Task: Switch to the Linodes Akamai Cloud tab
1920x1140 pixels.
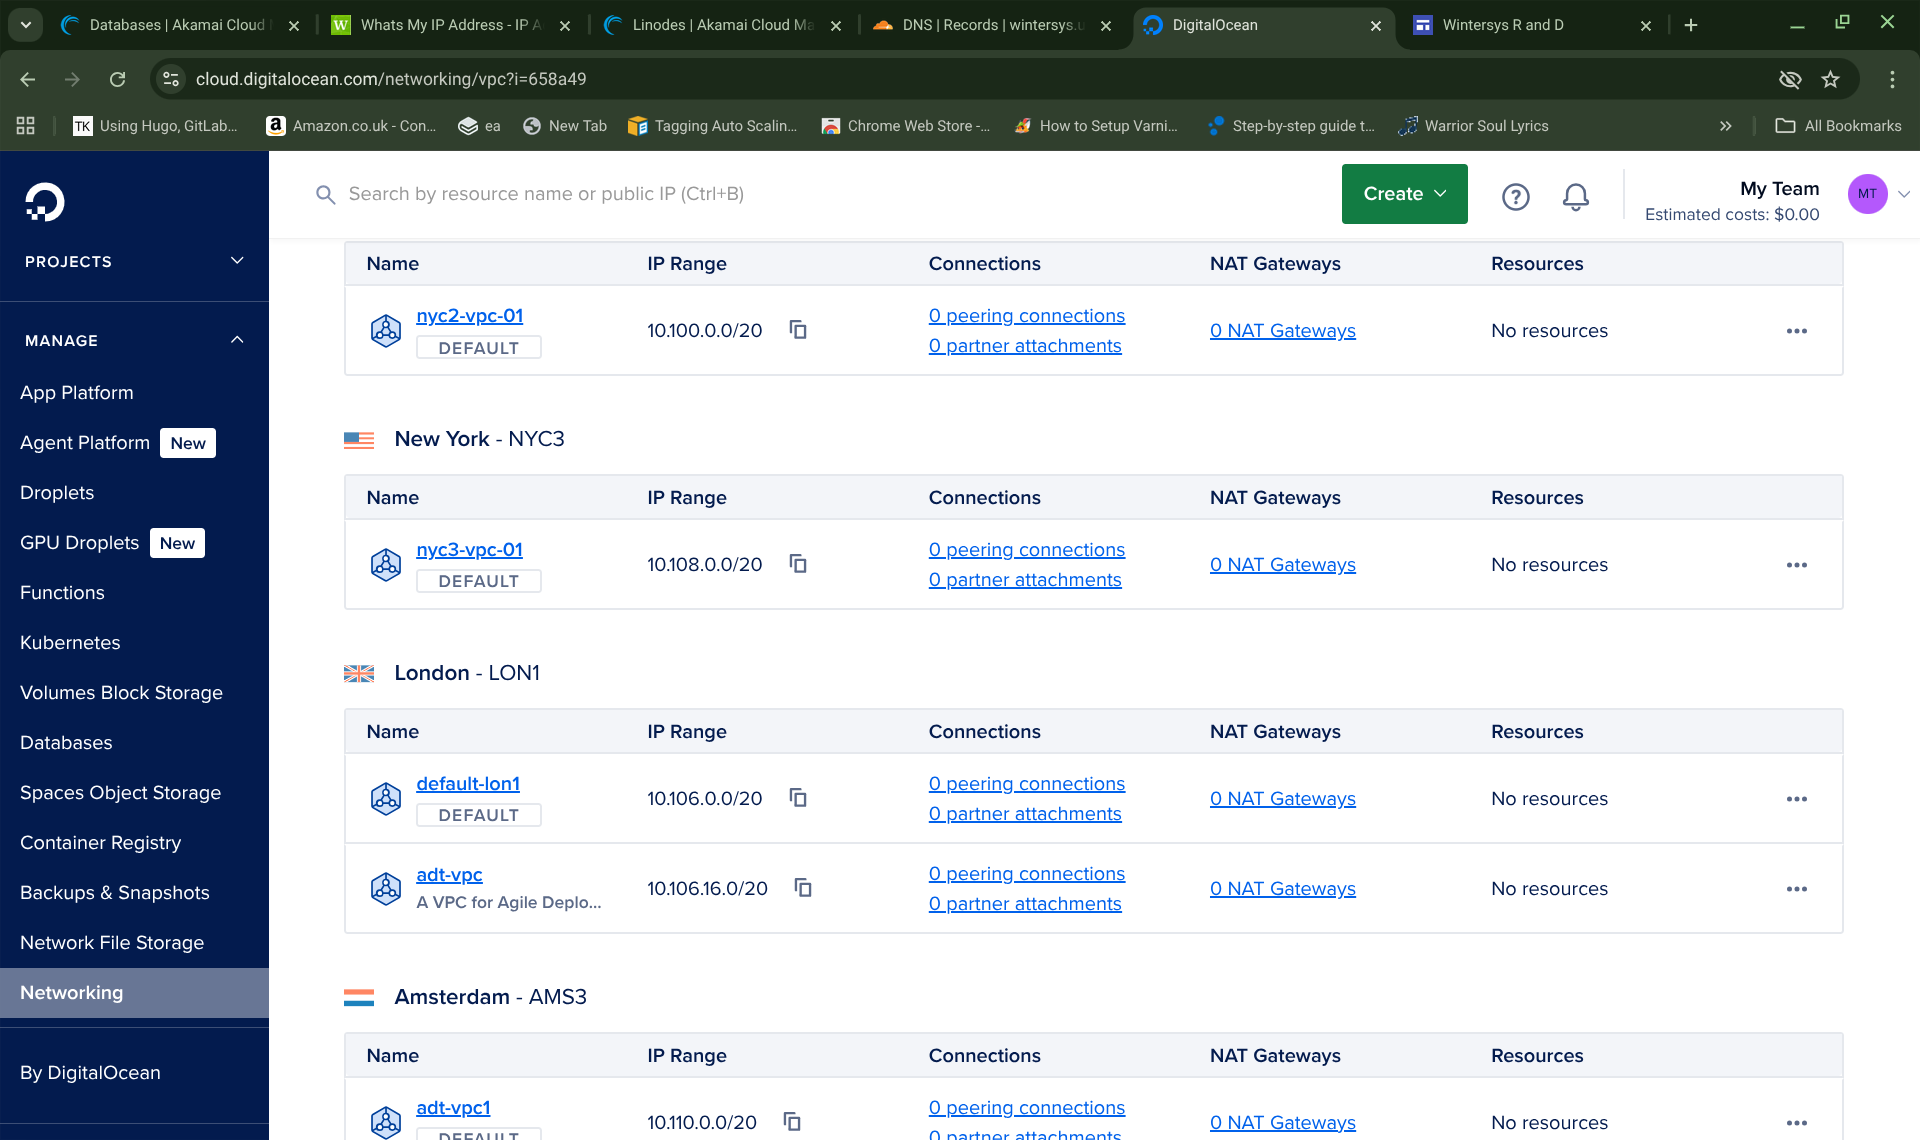Action: click(x=722, y=25)
